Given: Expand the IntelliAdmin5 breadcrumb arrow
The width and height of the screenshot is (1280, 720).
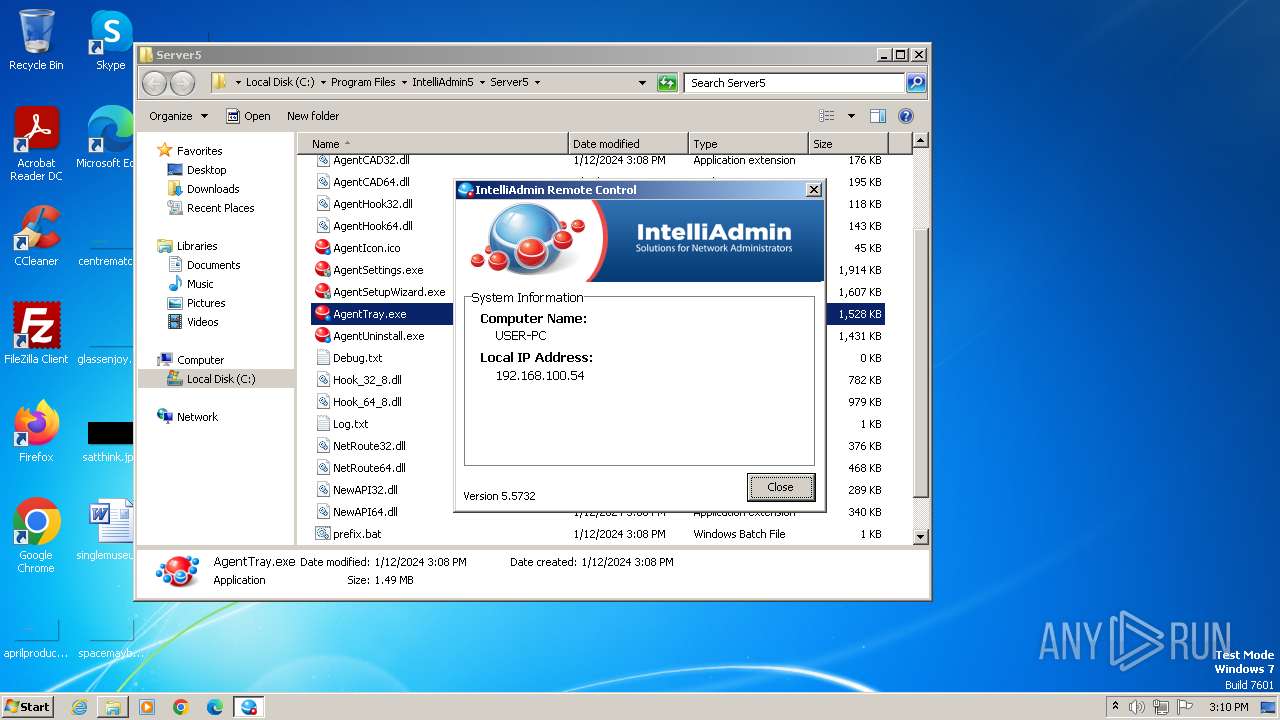Looking at the screenshot, I should pyautogui.click(x=481, y=83).
